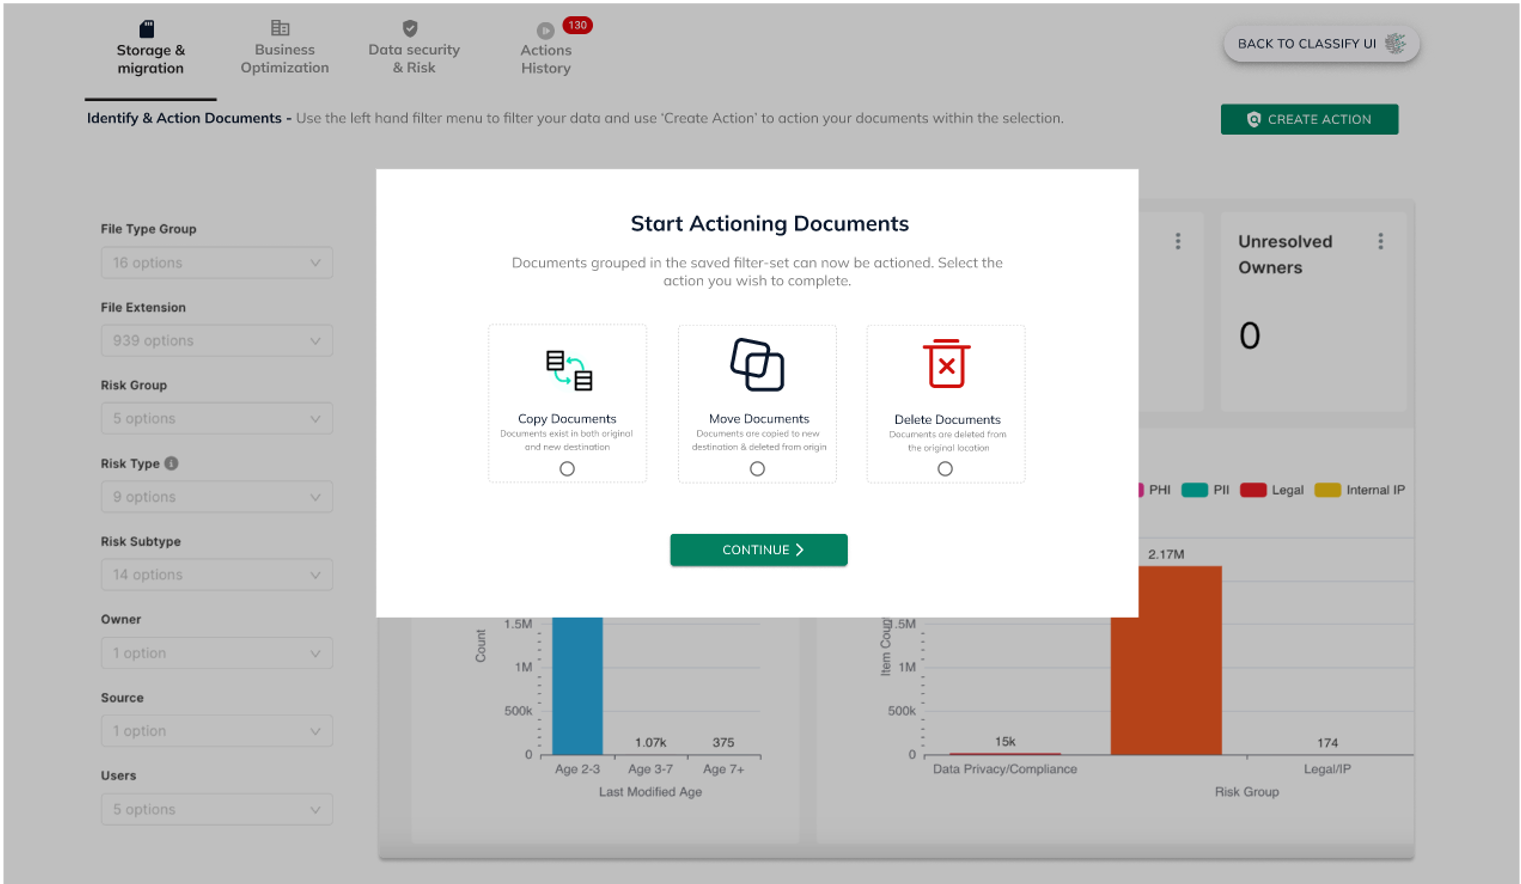Viewport: 1521px width, 884px height.
Task: Click the Storage & migration tab icon
Action: [147, 29]
